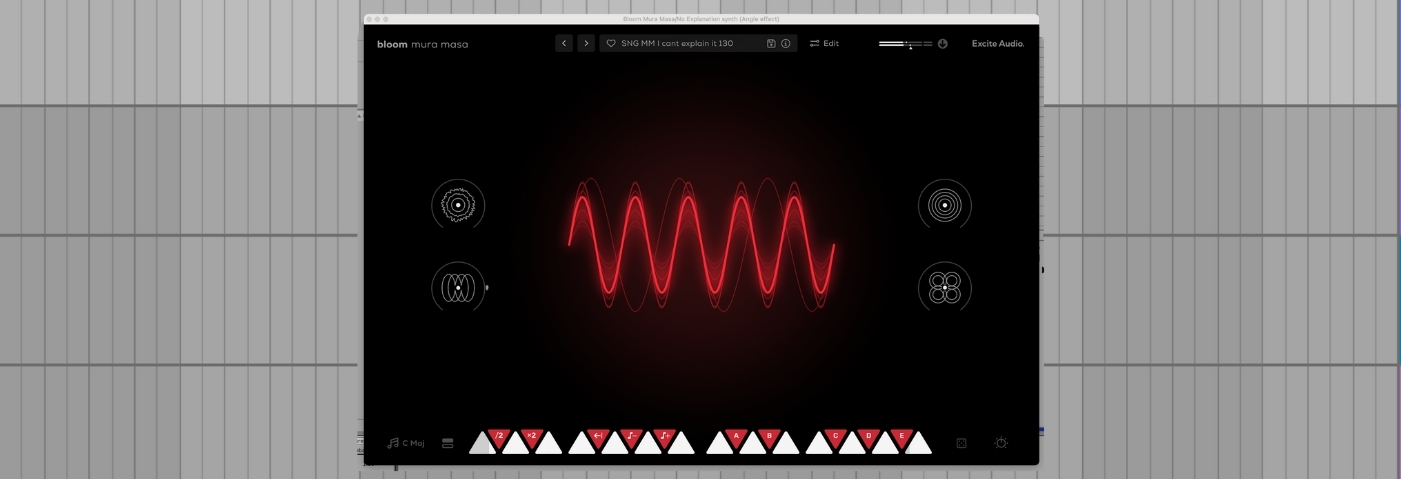Click the sun-shaped brightness icon
The height and width of the screenshot is (479, 1401).
[1001, 443]
